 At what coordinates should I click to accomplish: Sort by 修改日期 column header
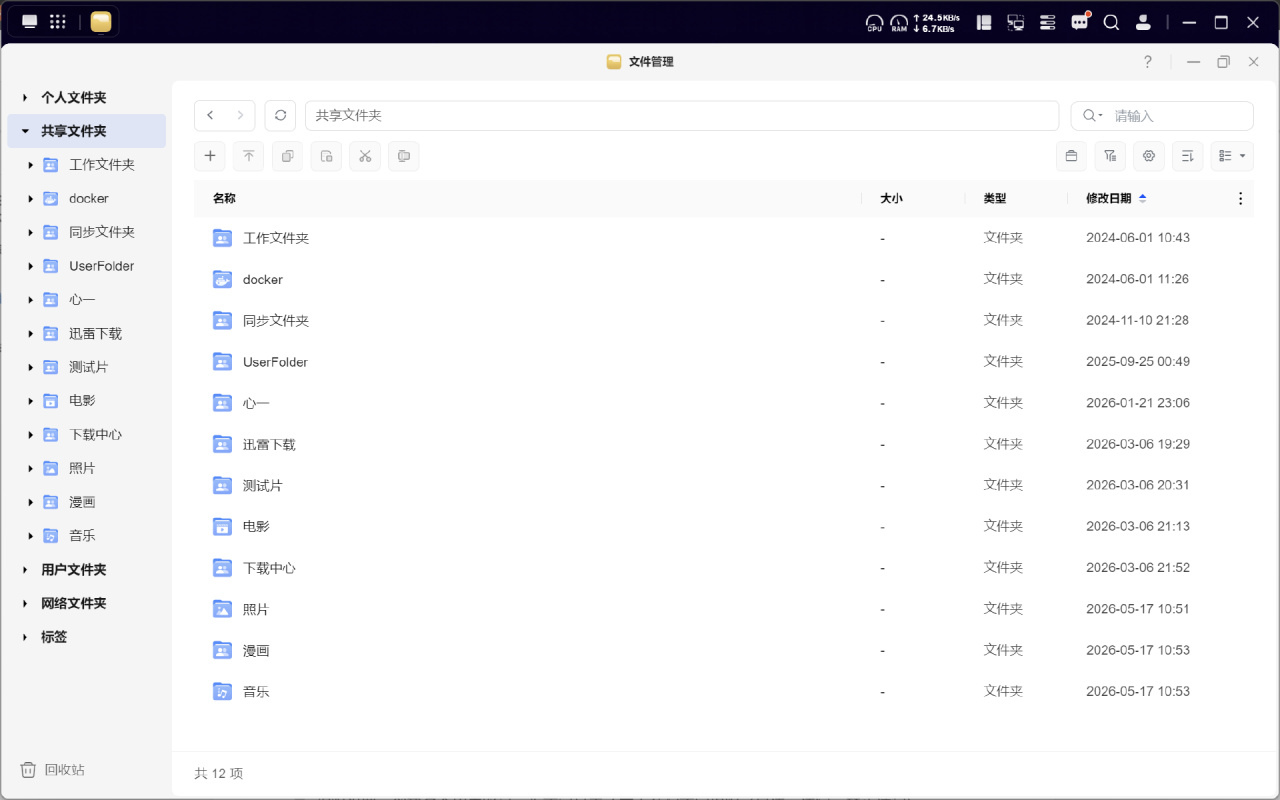coord(1109,199)
